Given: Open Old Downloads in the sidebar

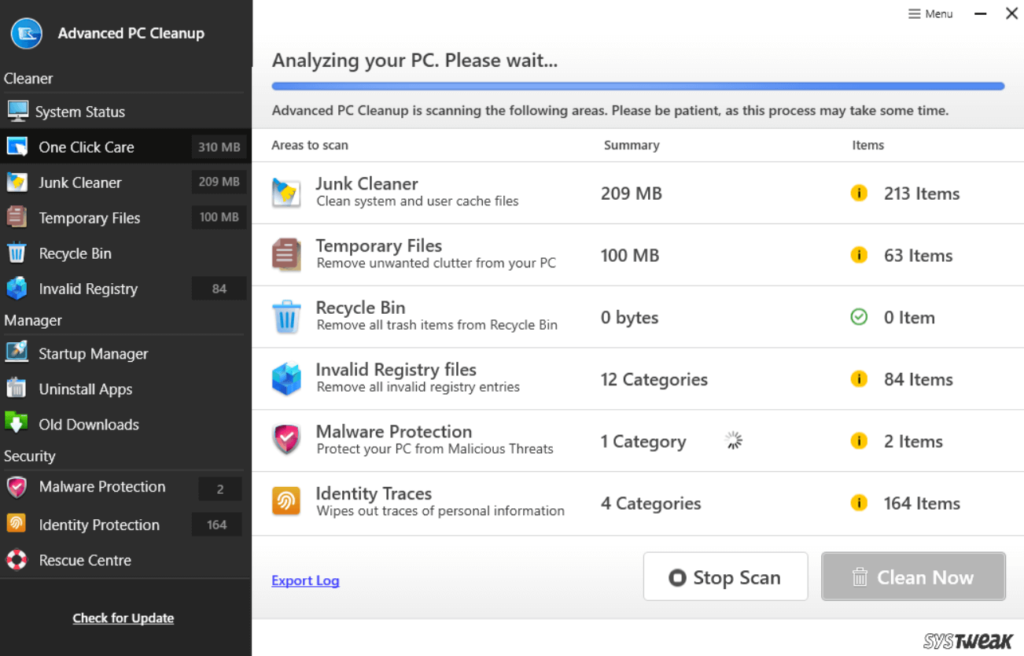Looking at the screenshot, I should click(x=125, y=424).
